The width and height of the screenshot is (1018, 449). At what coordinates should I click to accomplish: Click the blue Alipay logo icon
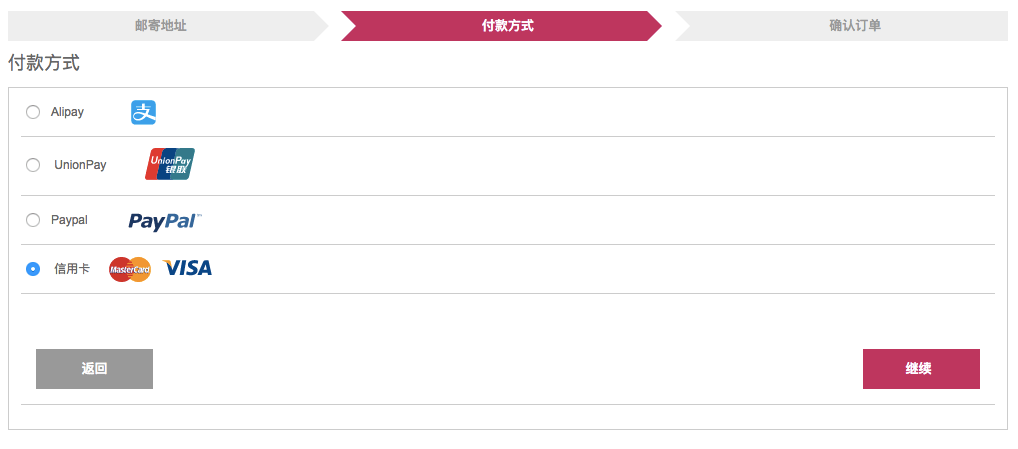click(143, 112)
